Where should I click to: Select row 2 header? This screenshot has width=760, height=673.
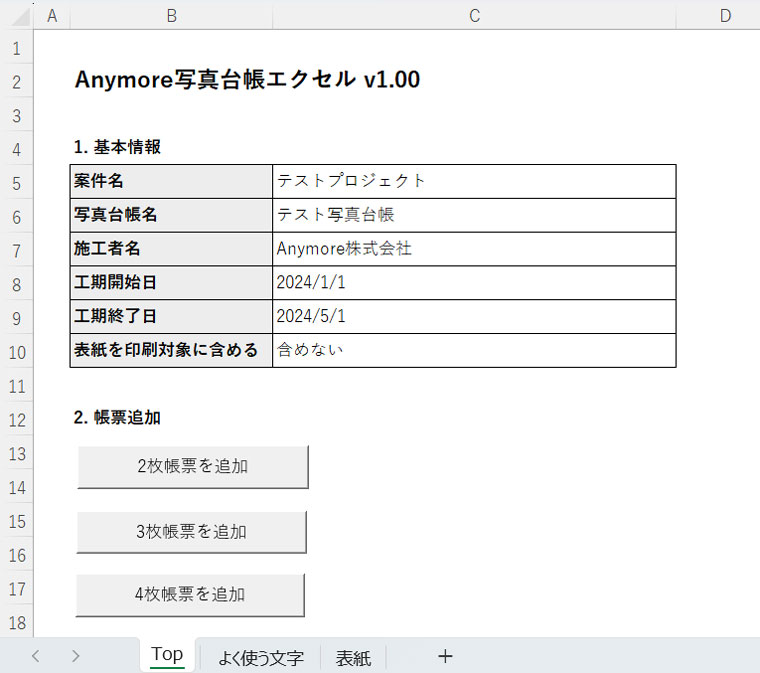click(16, 82)
